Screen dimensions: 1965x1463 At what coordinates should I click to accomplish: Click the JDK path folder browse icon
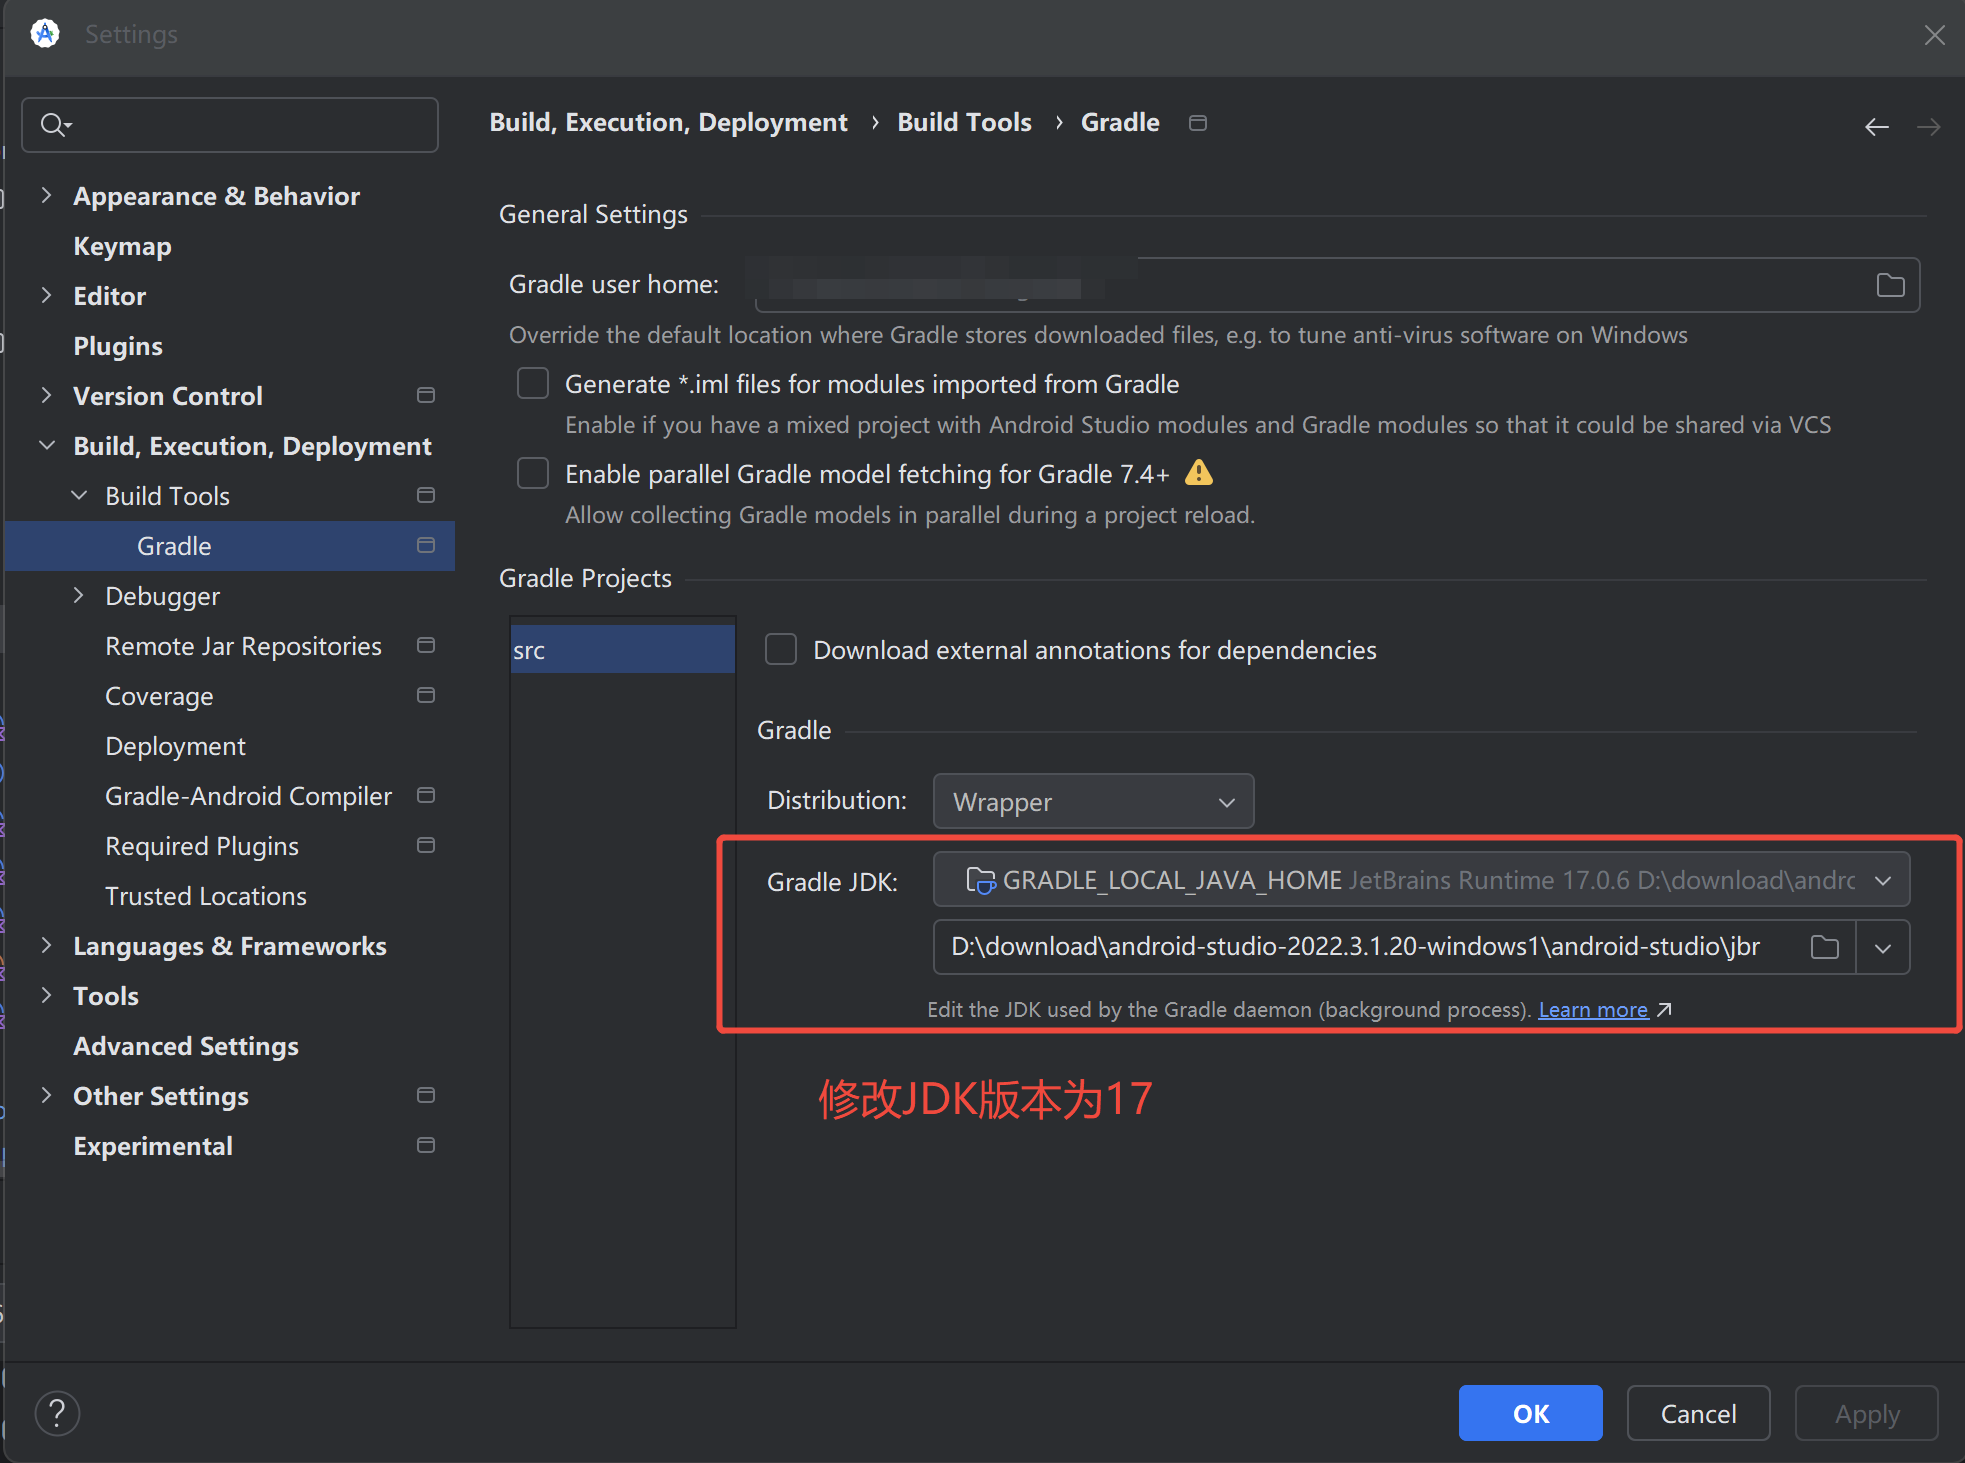point(1824,947)
